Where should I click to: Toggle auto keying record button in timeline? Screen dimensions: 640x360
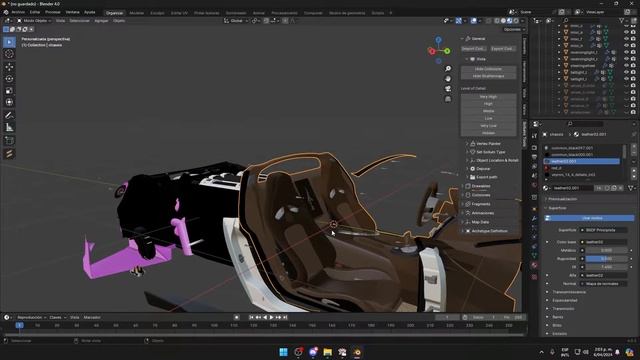point(236,317)
